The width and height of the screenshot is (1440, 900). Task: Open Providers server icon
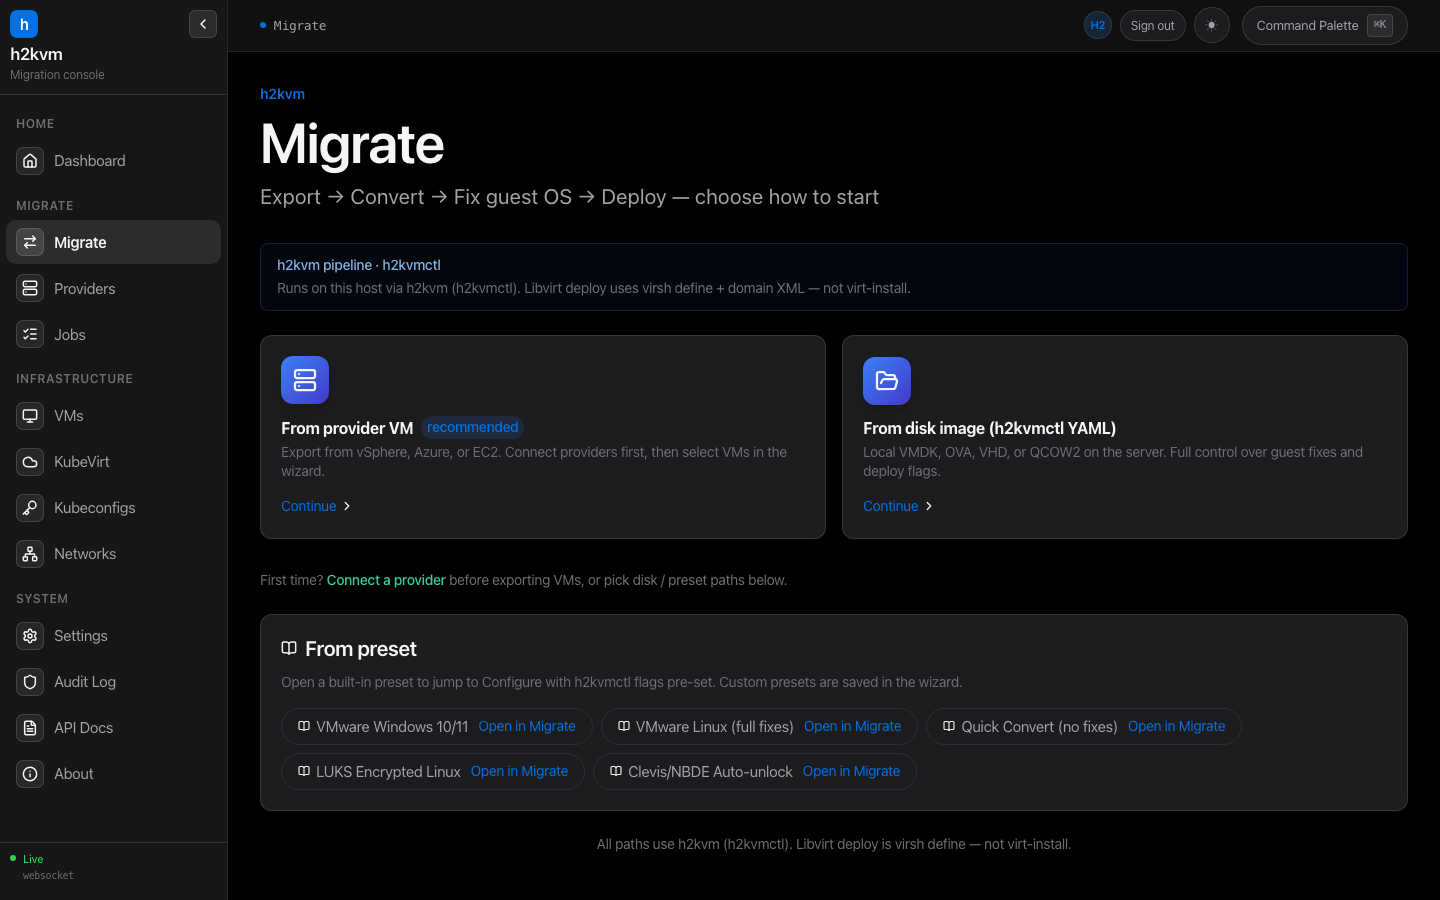[30, 289]
